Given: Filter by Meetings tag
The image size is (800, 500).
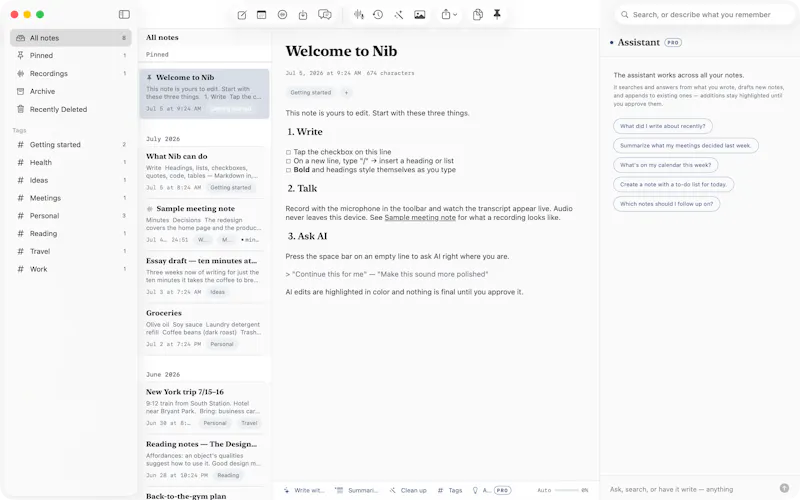Looking at the screenshot, I should click(70, 198).
